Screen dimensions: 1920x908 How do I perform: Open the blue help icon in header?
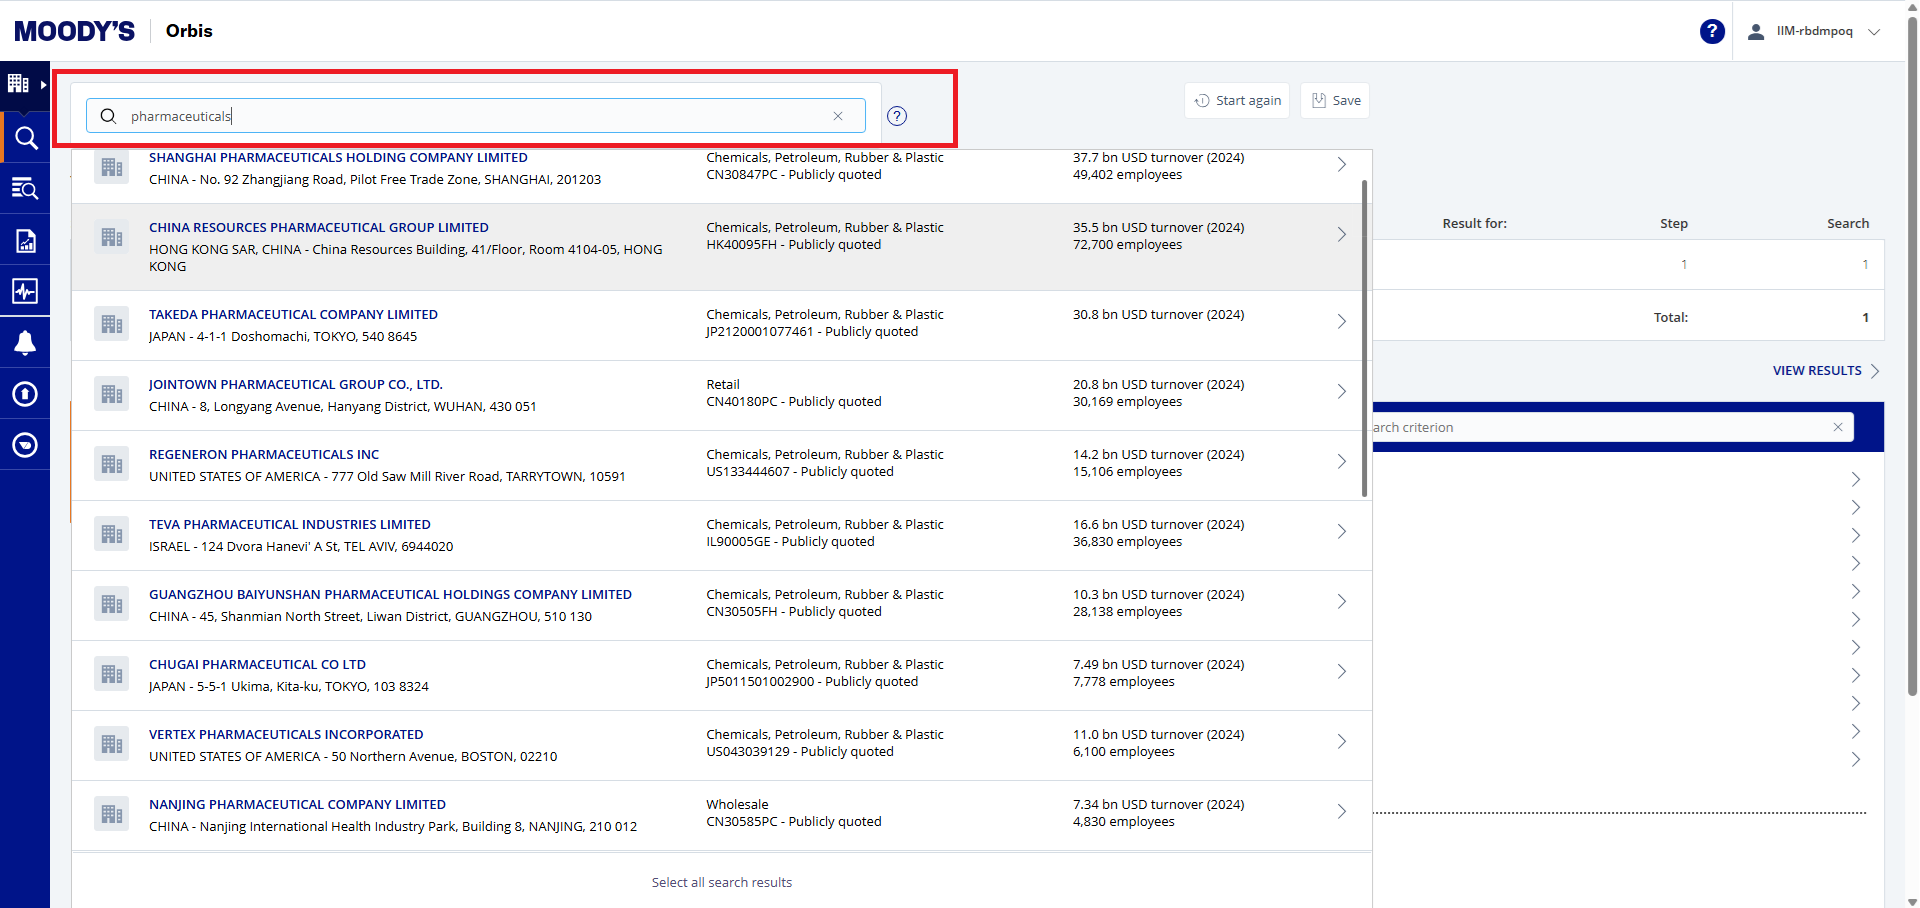point(1712,32)
